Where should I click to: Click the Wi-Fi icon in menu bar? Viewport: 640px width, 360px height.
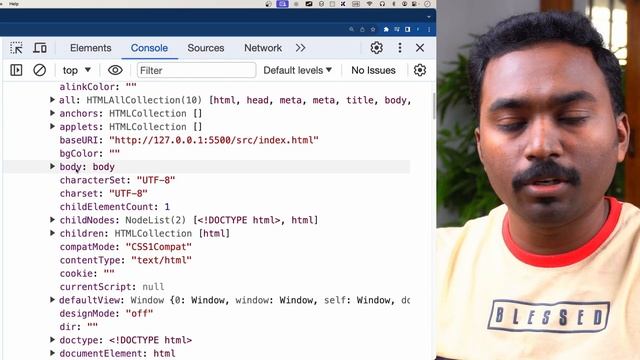pos(369,4)
